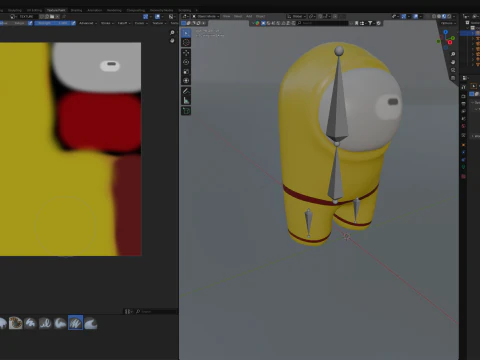
Task: Click the brush search field
Action: [x=157, y=311]
